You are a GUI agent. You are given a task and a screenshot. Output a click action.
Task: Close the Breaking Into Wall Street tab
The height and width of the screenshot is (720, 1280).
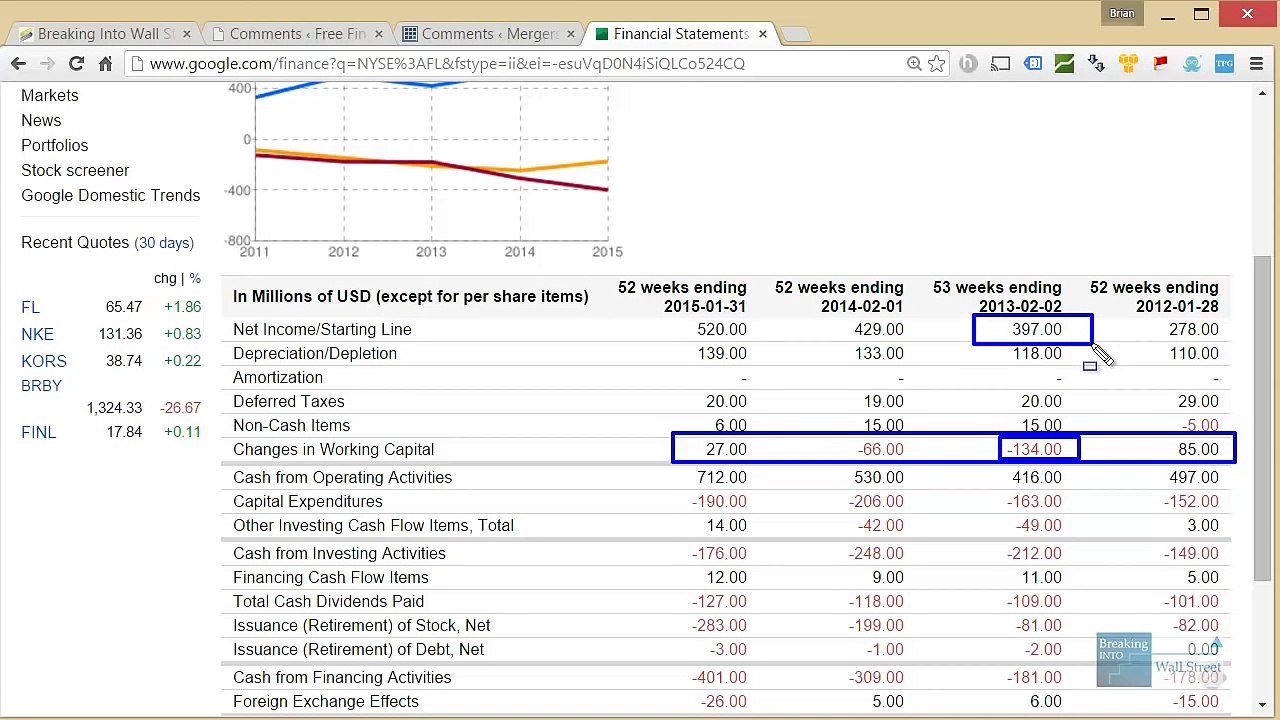(186, 34)
